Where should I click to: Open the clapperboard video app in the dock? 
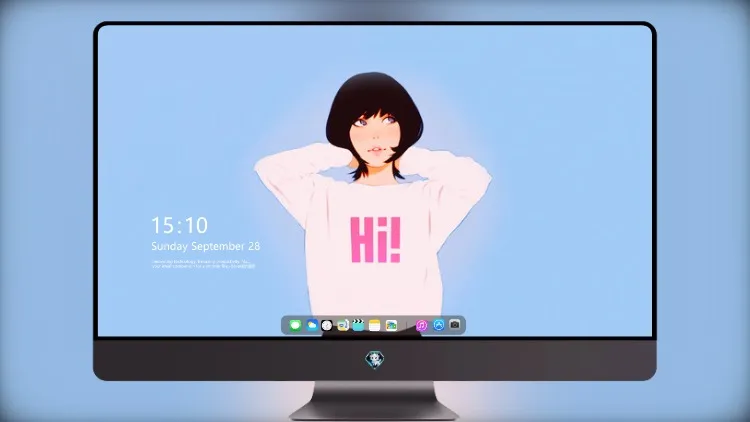coord(358,325)
